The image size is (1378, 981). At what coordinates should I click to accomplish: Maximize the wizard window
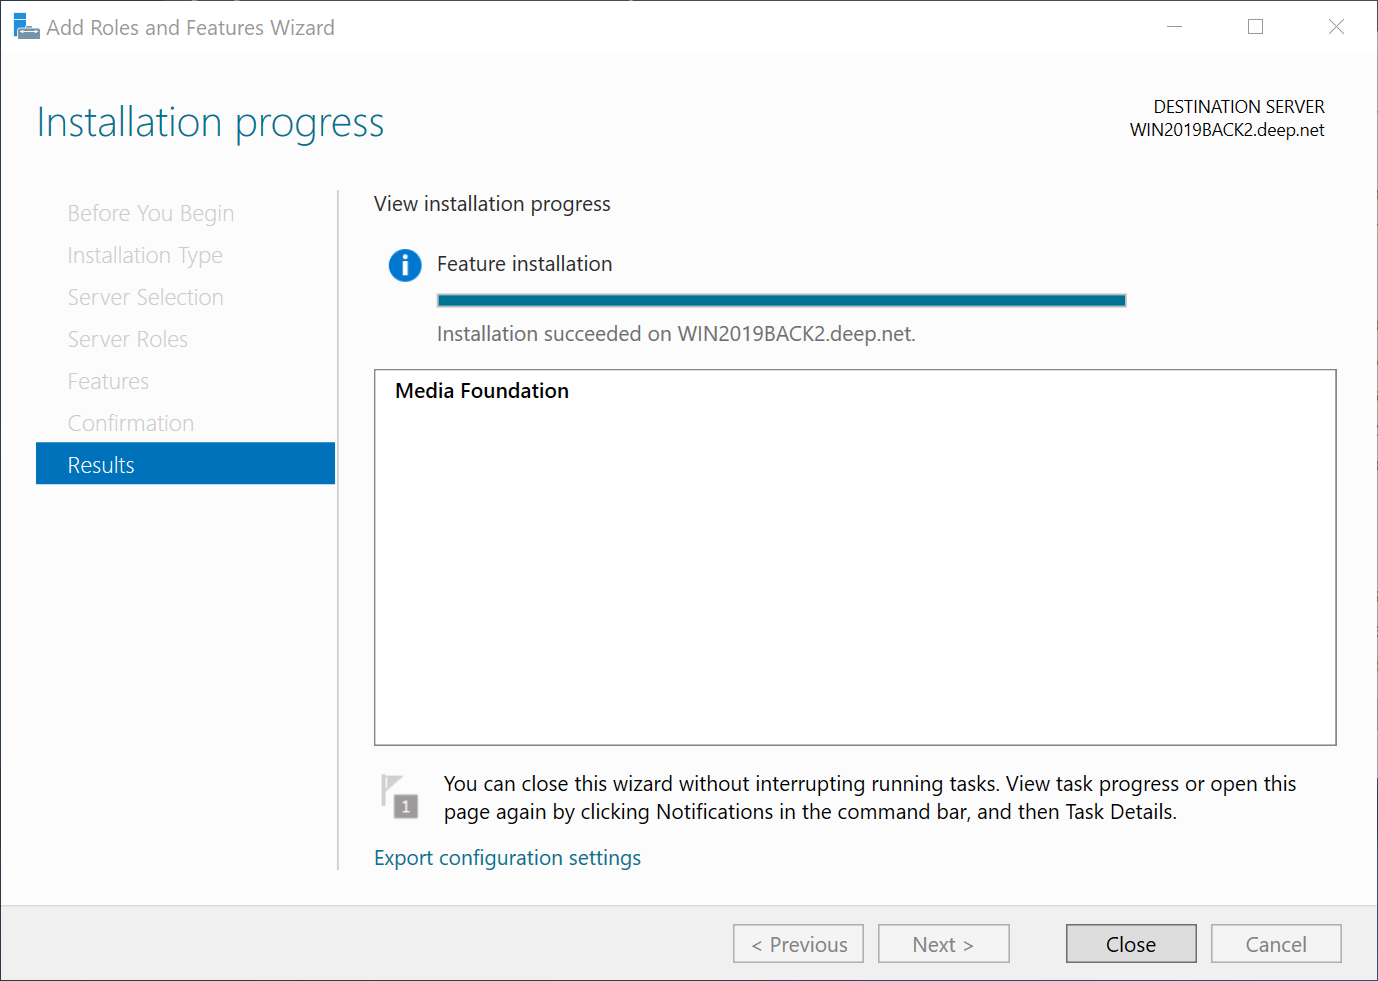[x=1255, y=27]
